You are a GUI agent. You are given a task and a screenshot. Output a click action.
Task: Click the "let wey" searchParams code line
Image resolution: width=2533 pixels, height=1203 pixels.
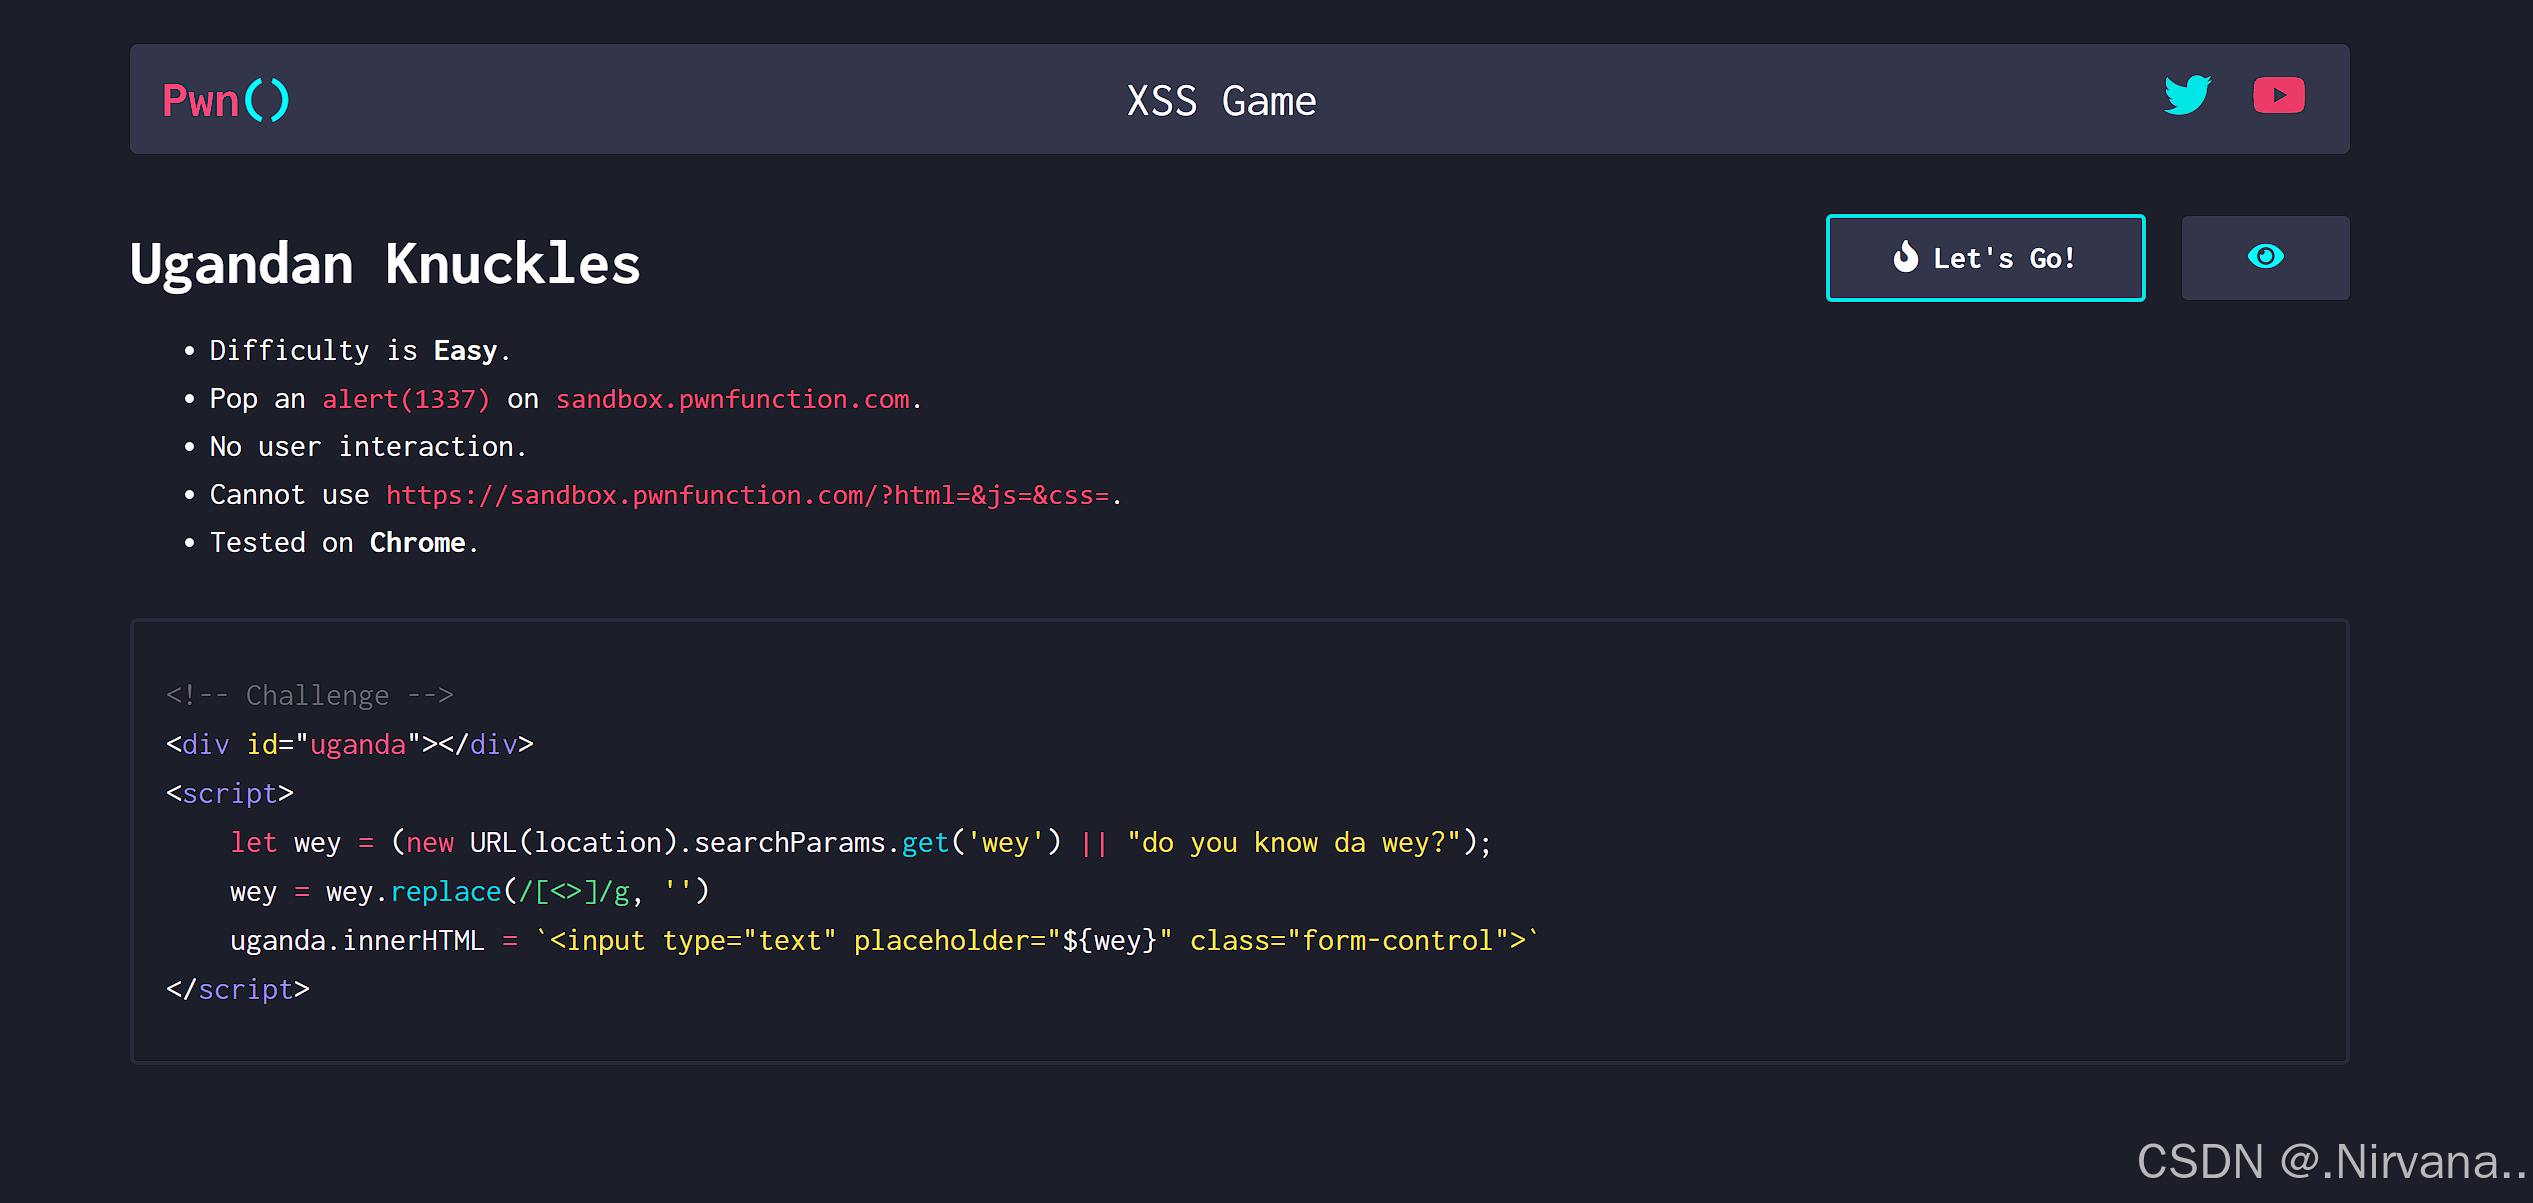861,842
